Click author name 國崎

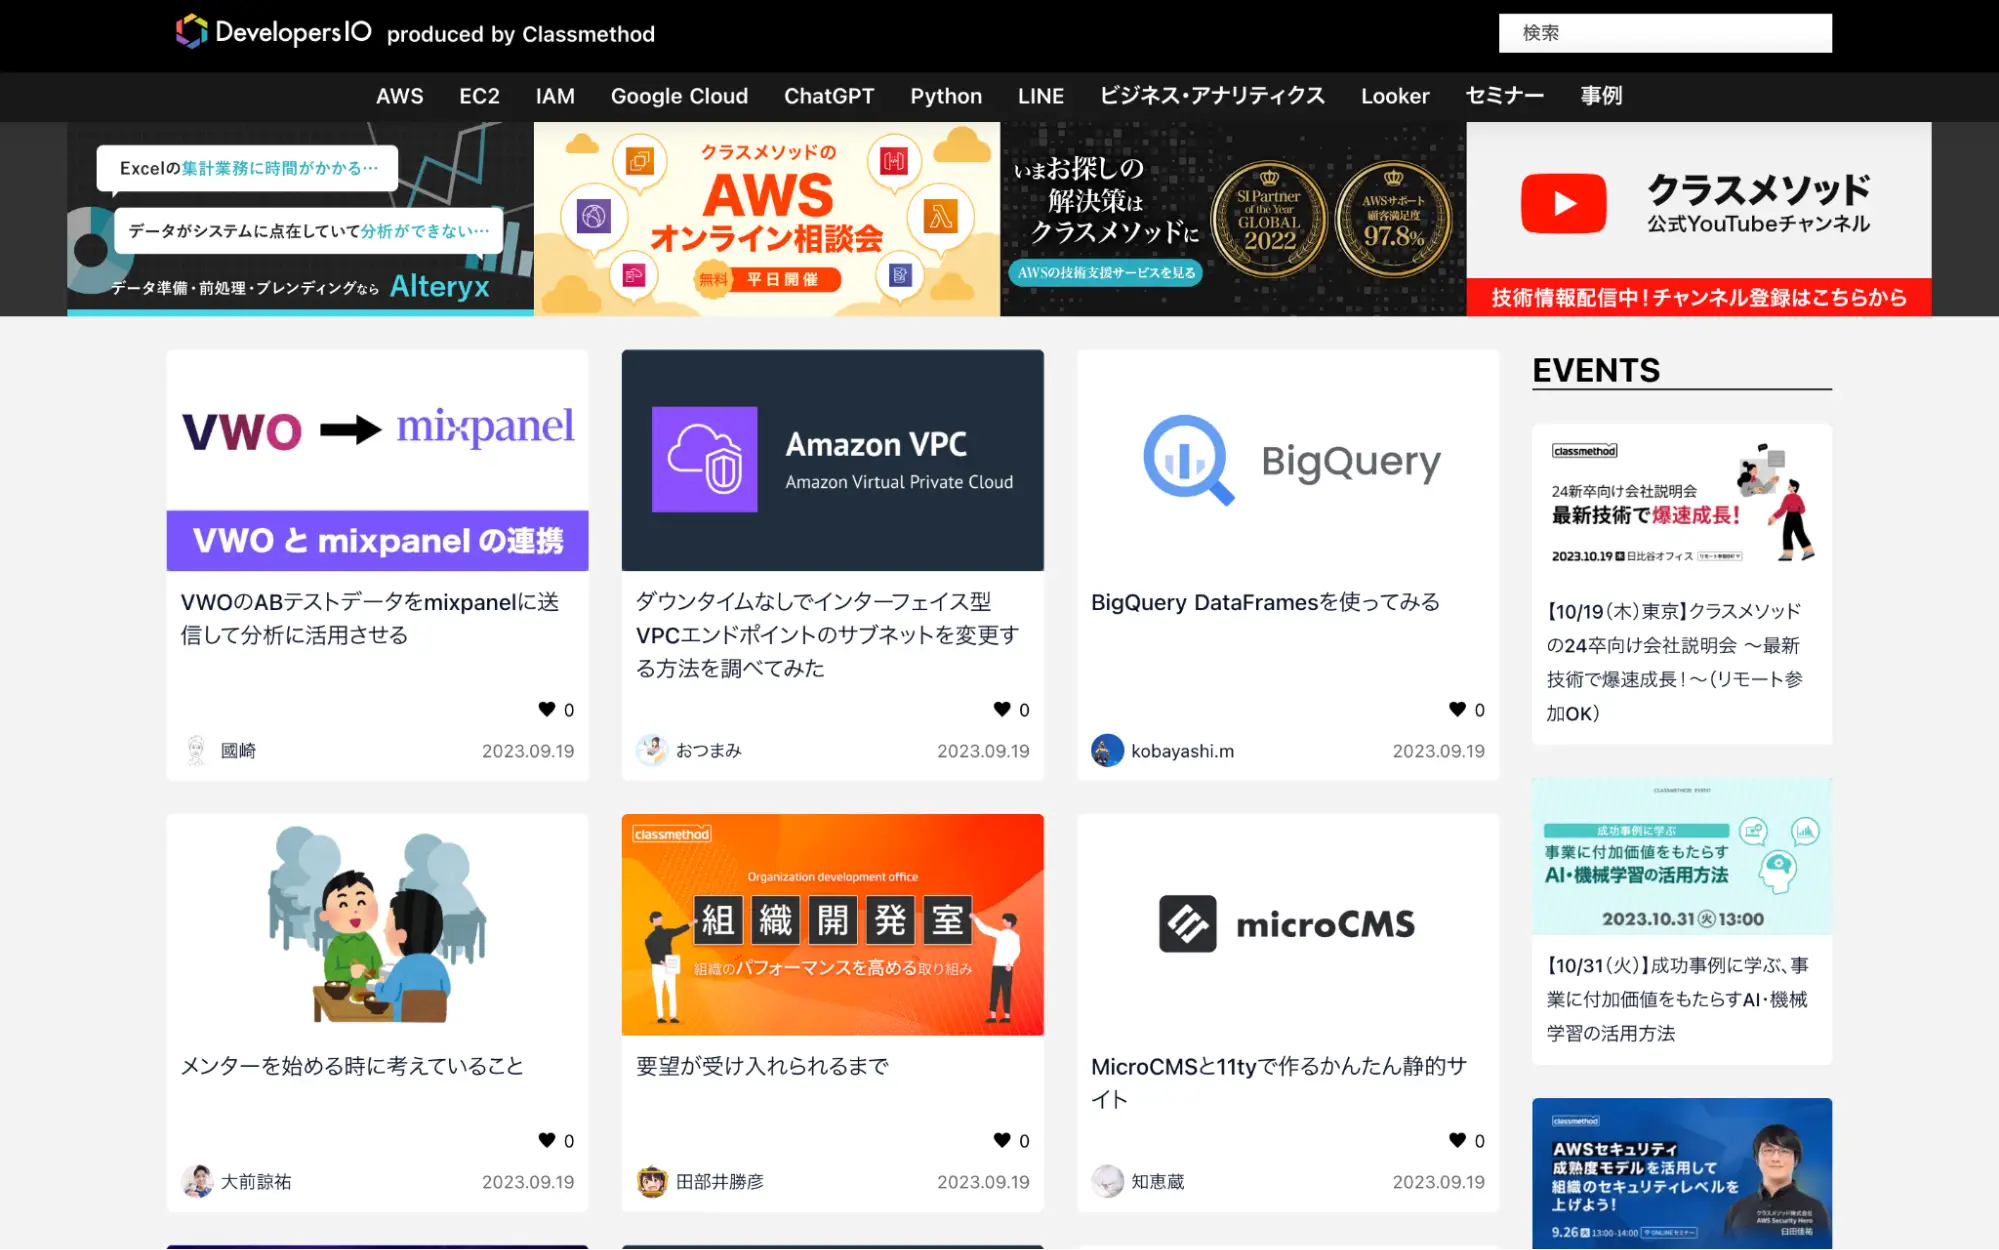[x=238, y=751]
